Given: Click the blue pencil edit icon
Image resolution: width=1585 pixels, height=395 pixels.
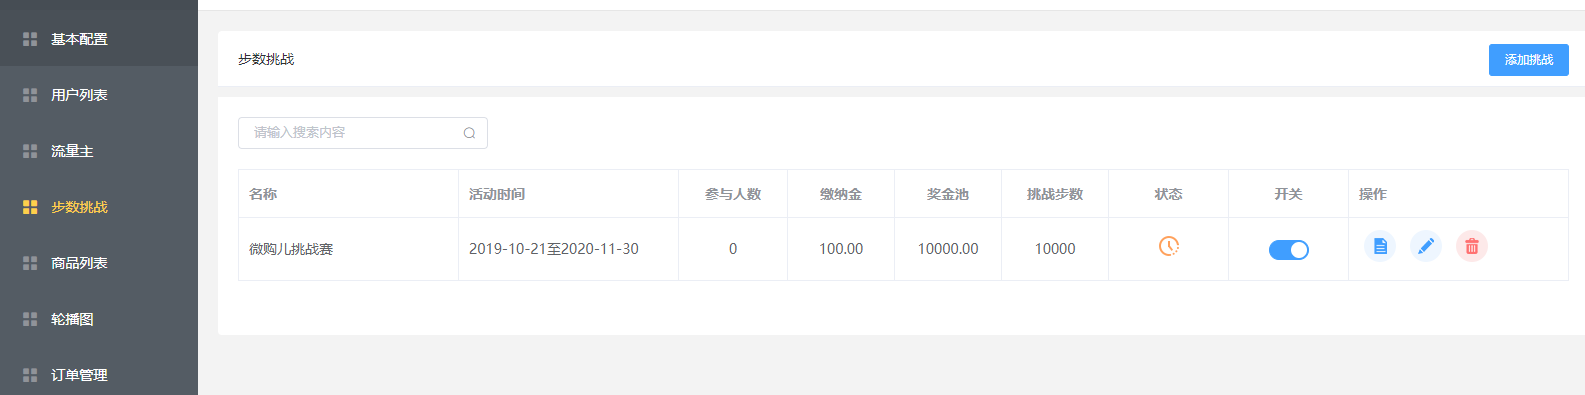Looking at the screenshot, I should tap(1426, 246).
